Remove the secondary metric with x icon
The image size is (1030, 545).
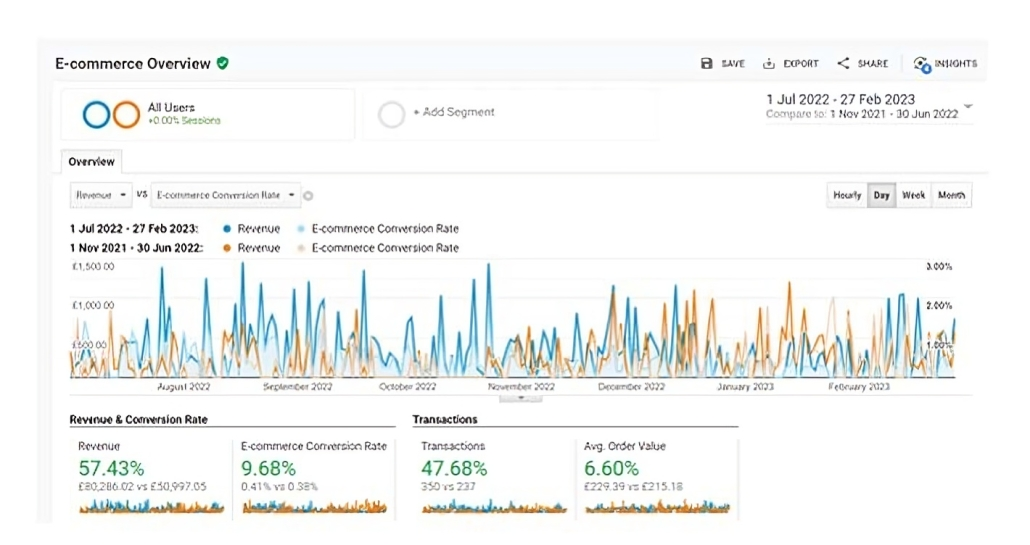tap(309, 196)
